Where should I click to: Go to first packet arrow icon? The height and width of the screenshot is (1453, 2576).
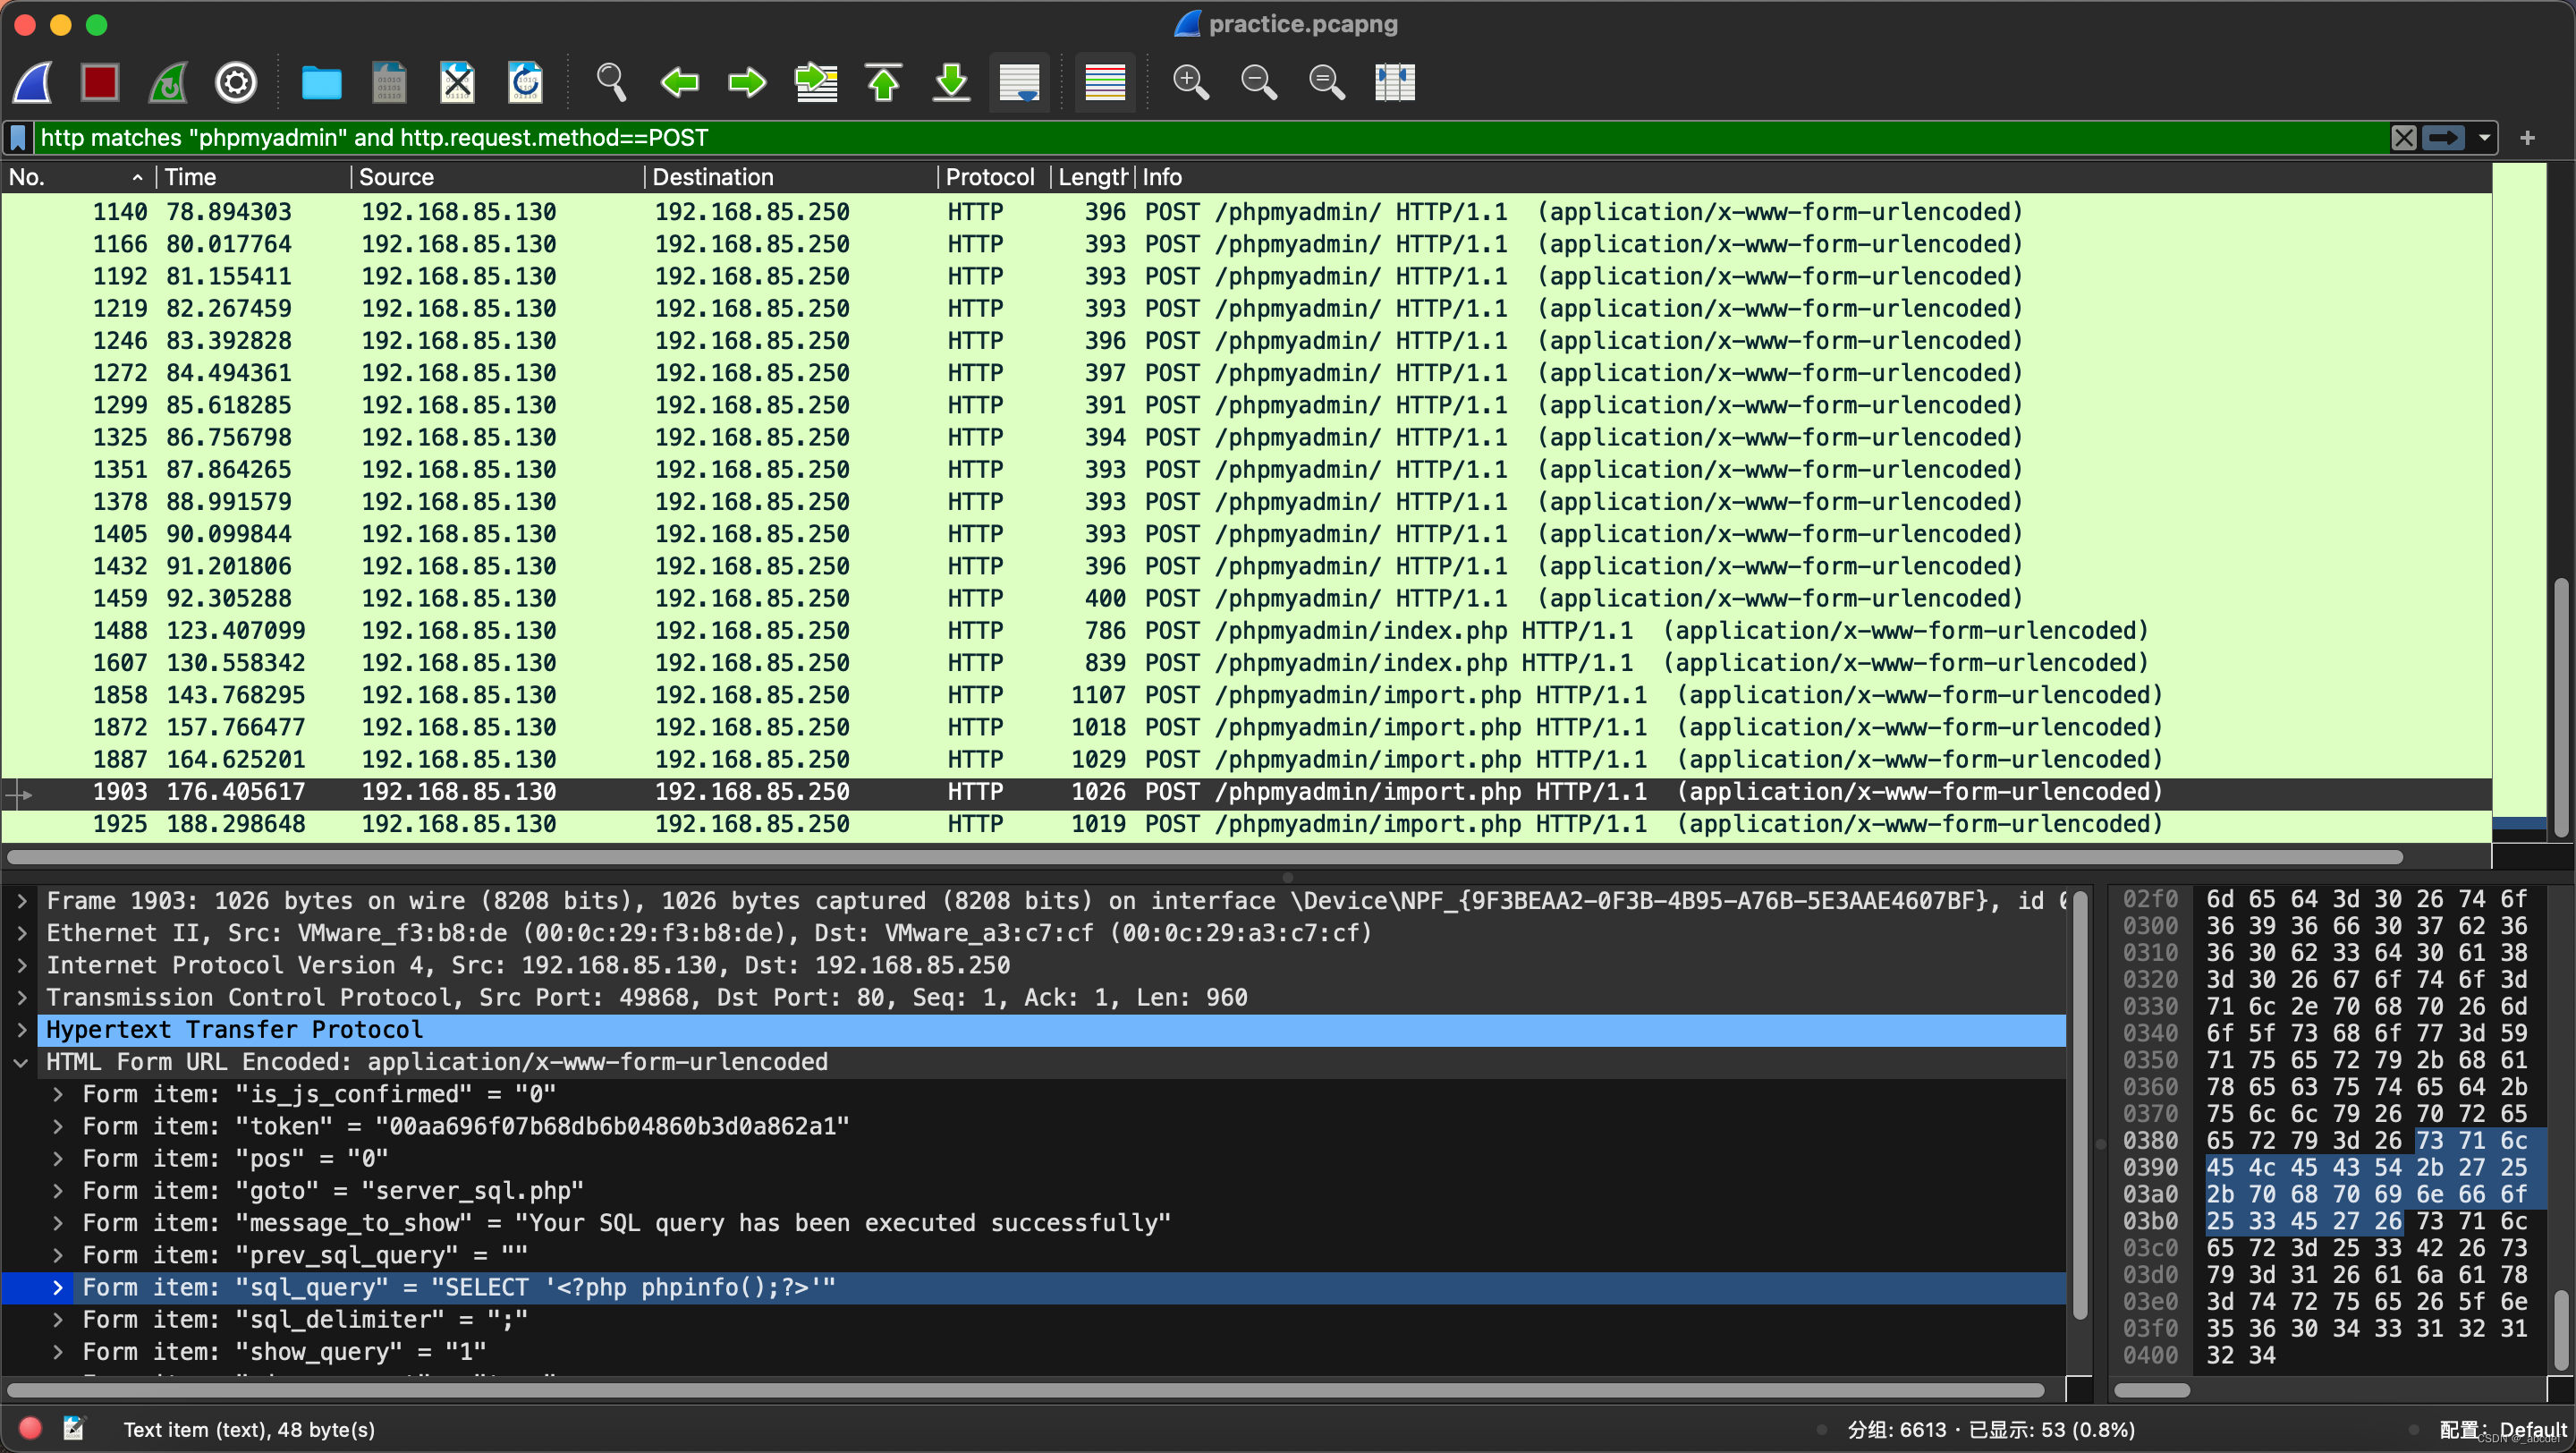click(x=883, y=82)
